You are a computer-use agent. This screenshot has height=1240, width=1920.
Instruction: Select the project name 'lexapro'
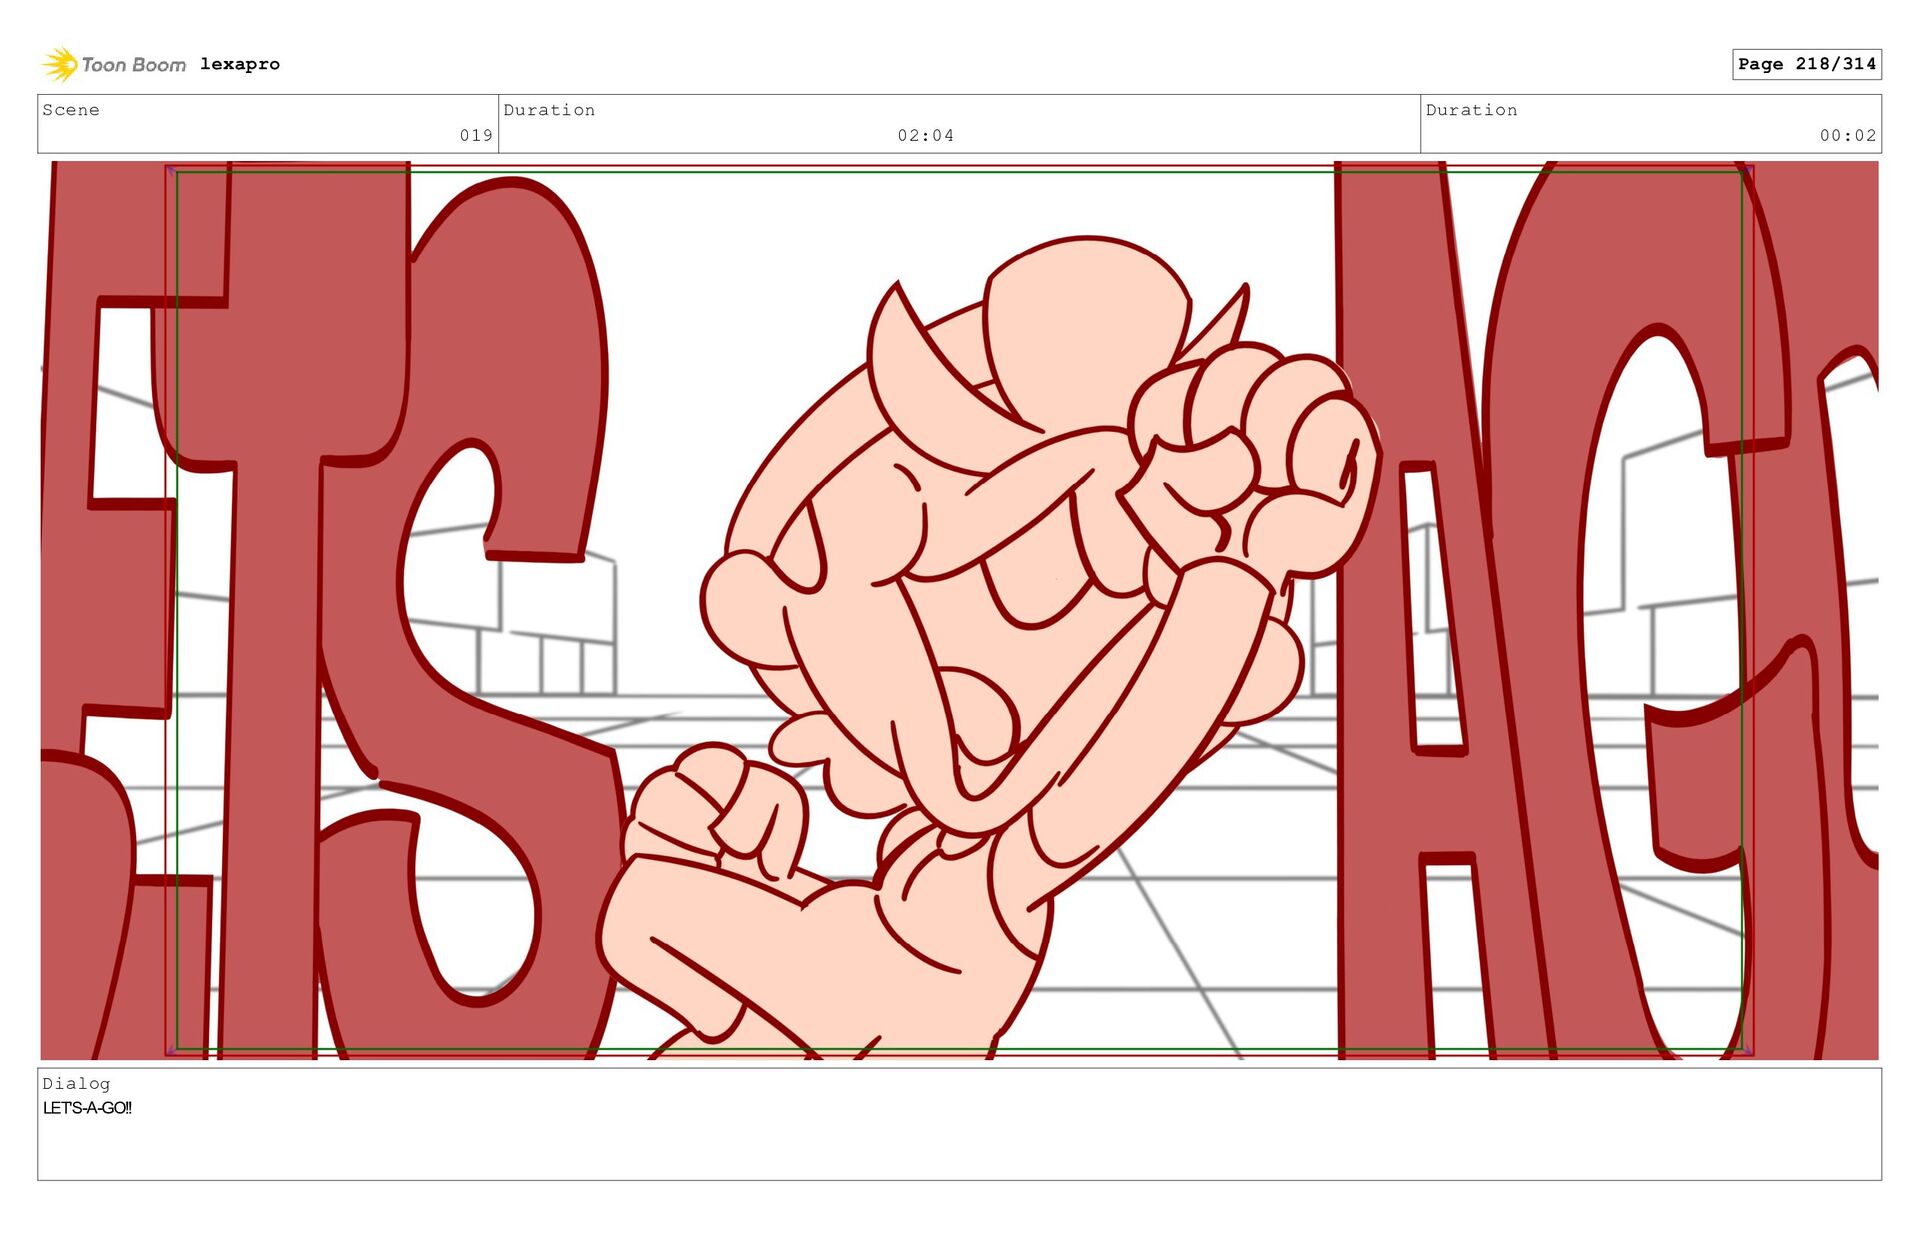tap(240, 64)
